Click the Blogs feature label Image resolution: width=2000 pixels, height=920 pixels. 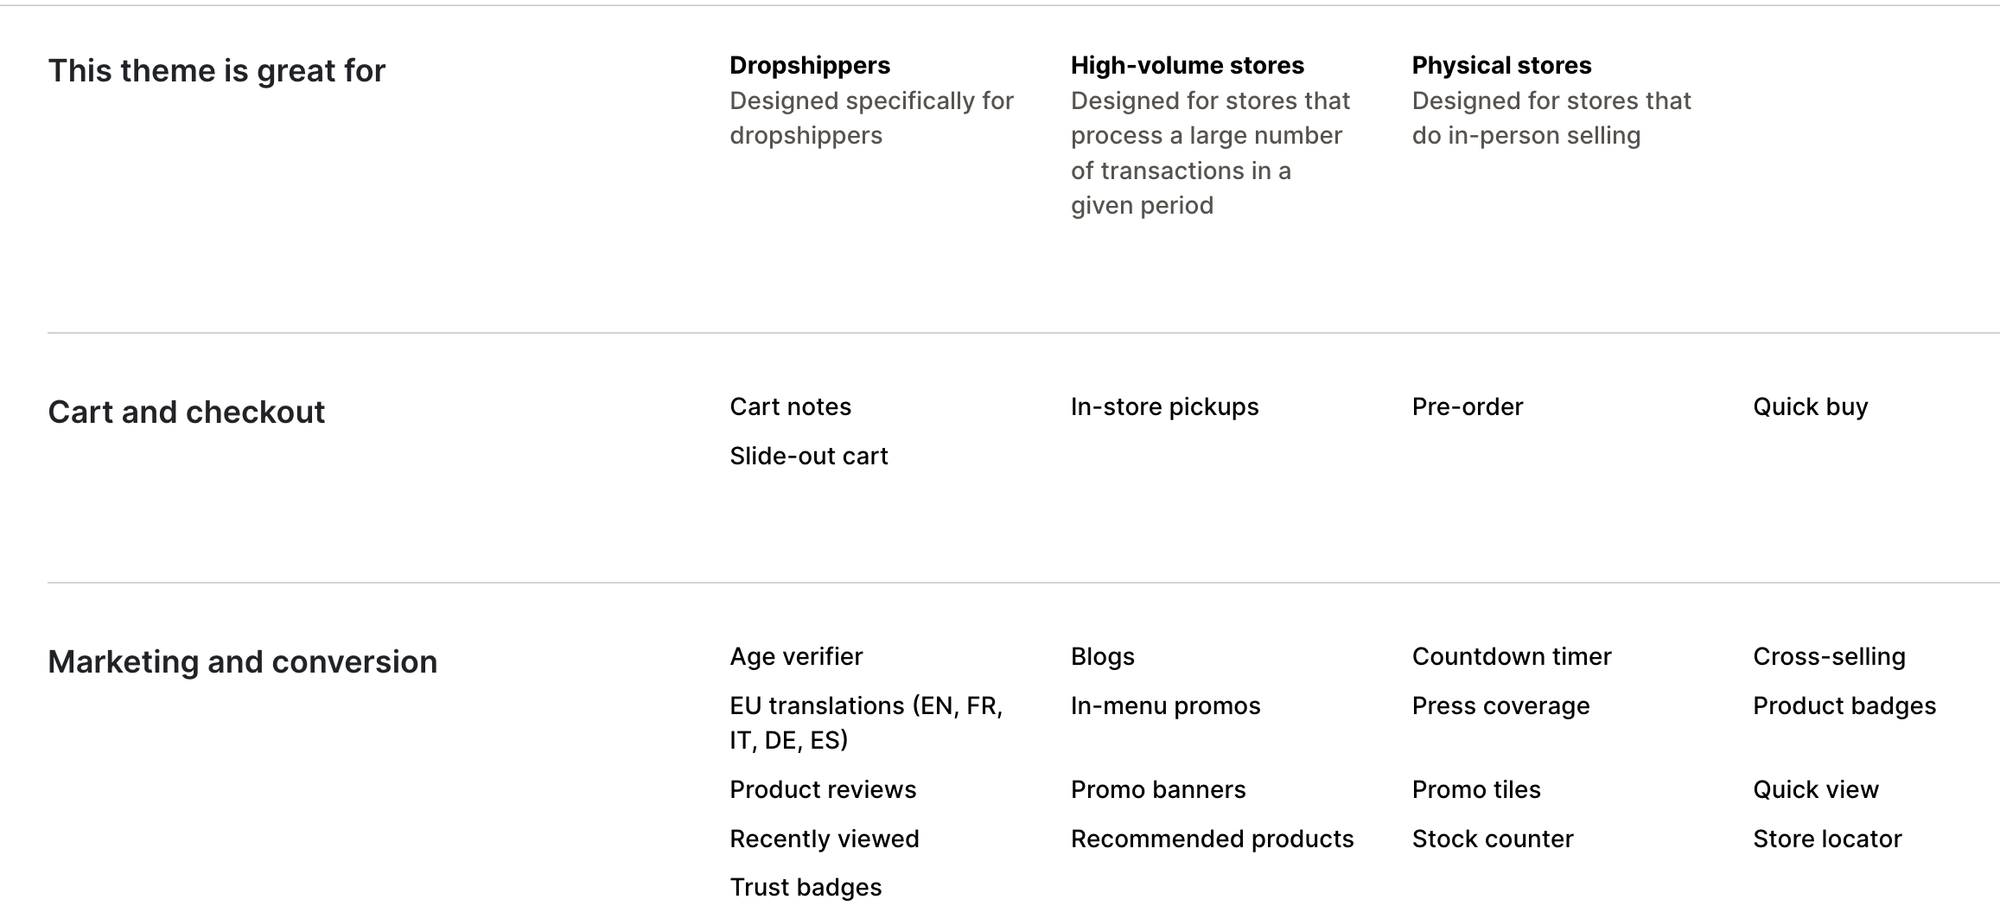tap(1102, 657)
